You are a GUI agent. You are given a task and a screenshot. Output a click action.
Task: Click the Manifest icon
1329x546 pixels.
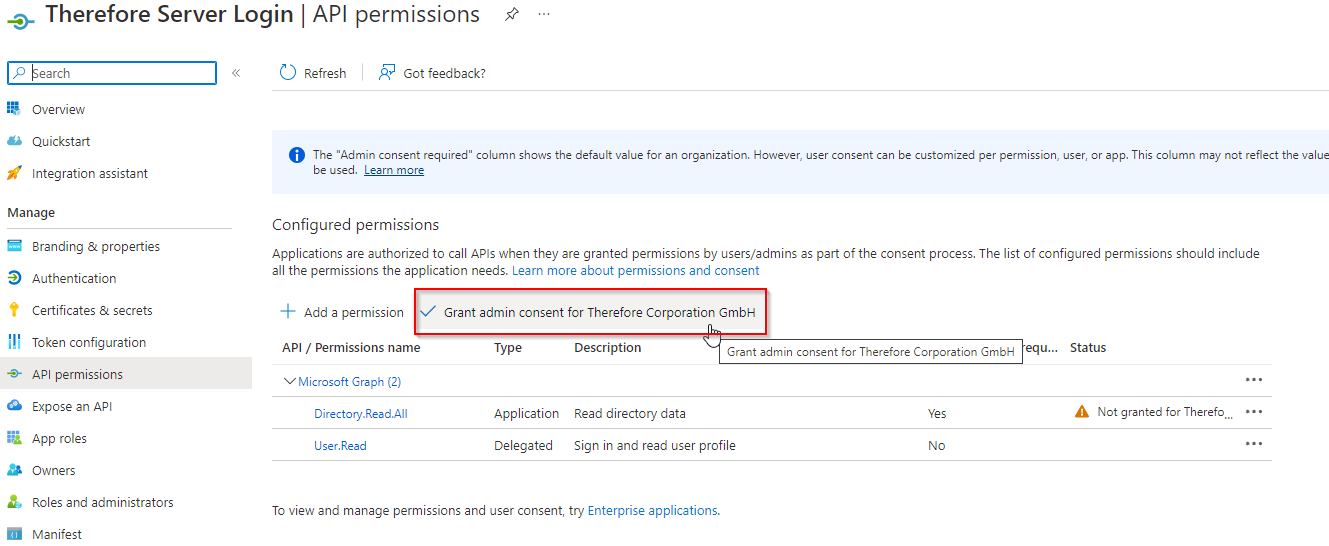click(14, 534)
